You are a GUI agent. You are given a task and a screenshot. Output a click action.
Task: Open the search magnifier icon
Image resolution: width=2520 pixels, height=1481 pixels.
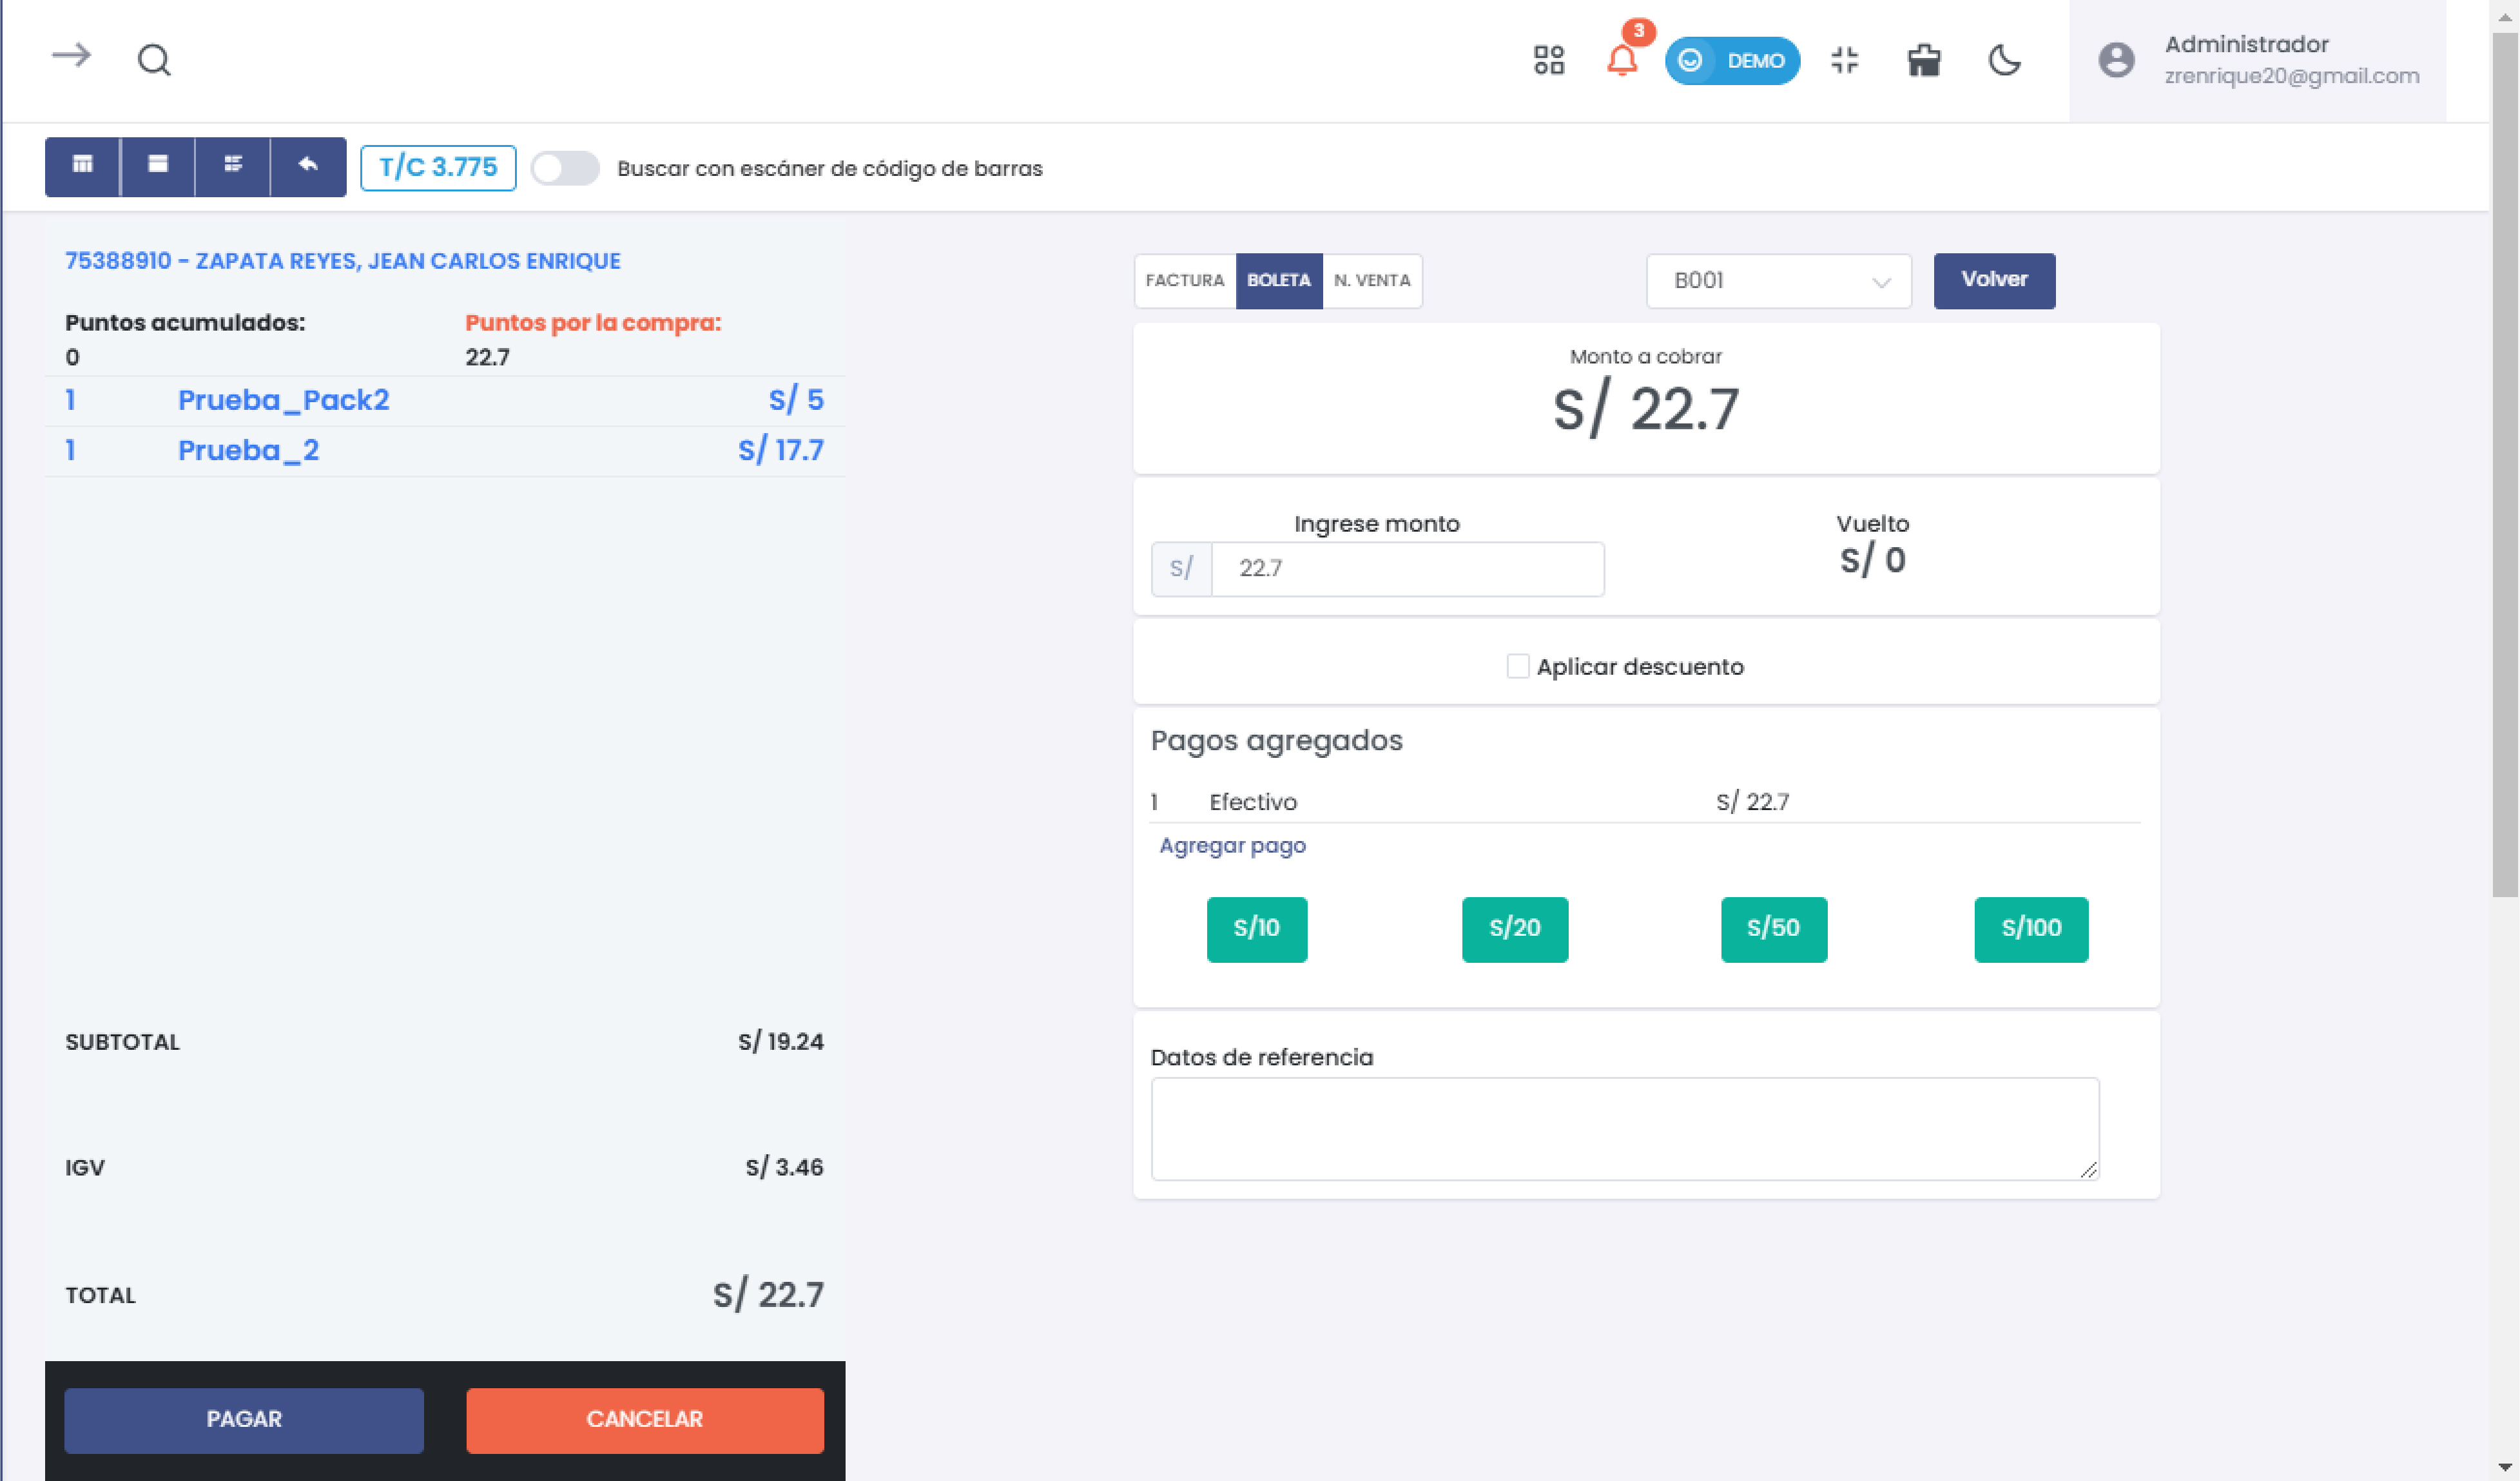click(x=154, y=60)
